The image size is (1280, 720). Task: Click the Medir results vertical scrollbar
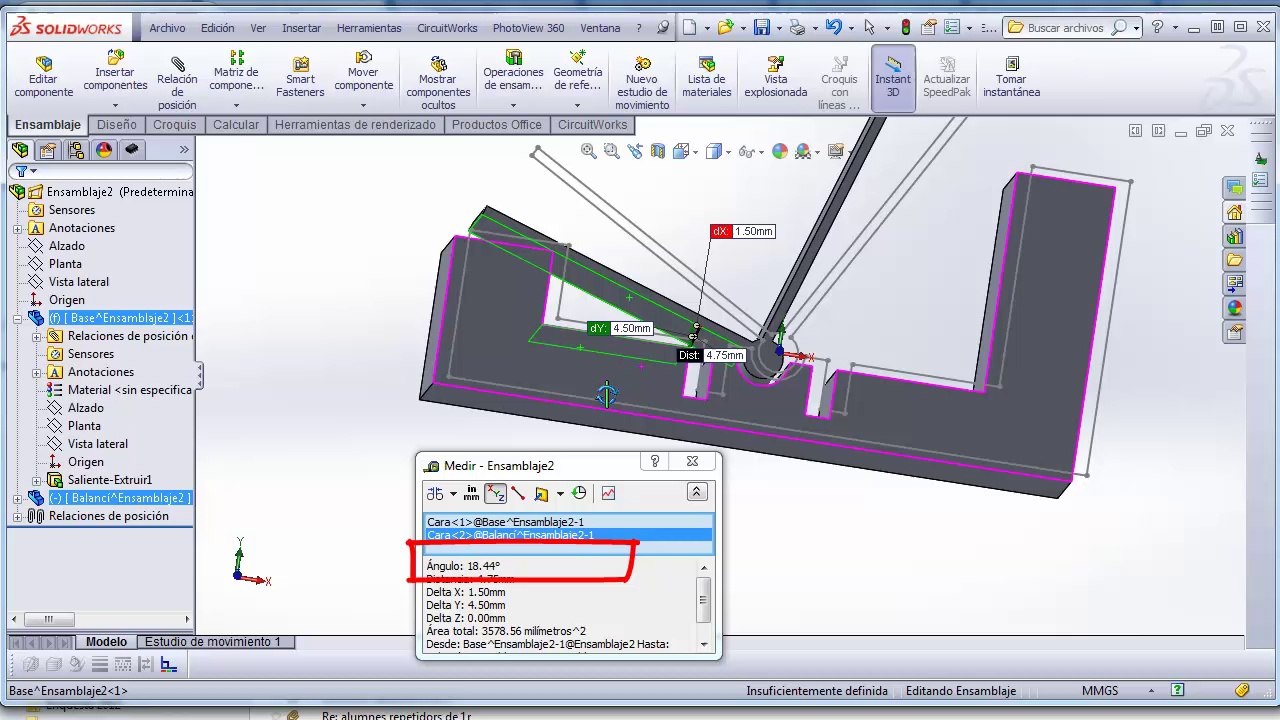(704, 605)
